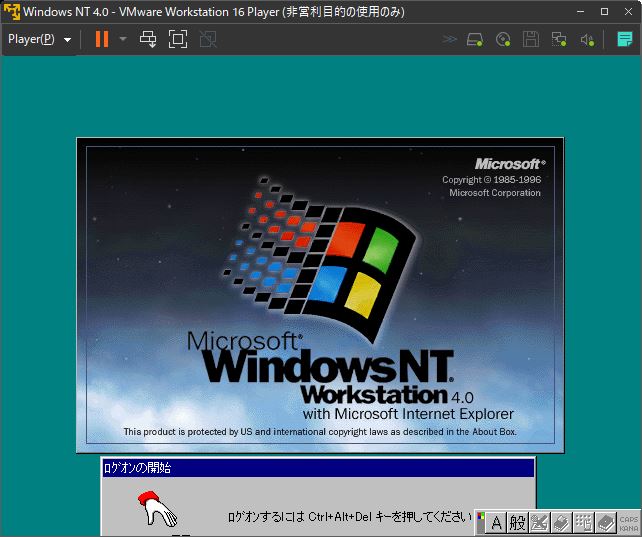Open the IME dictionary book icon

click(x=606, y=522)
